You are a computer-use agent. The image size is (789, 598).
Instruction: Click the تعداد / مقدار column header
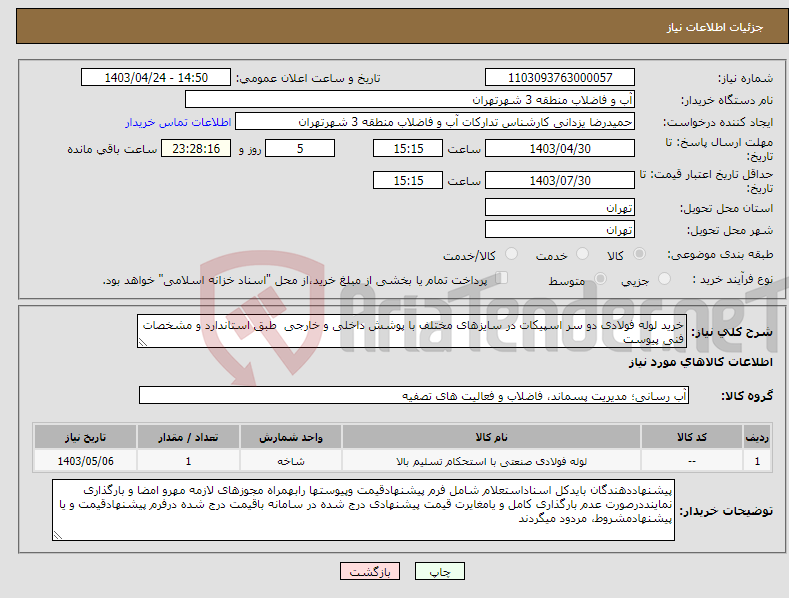(188, 437)
